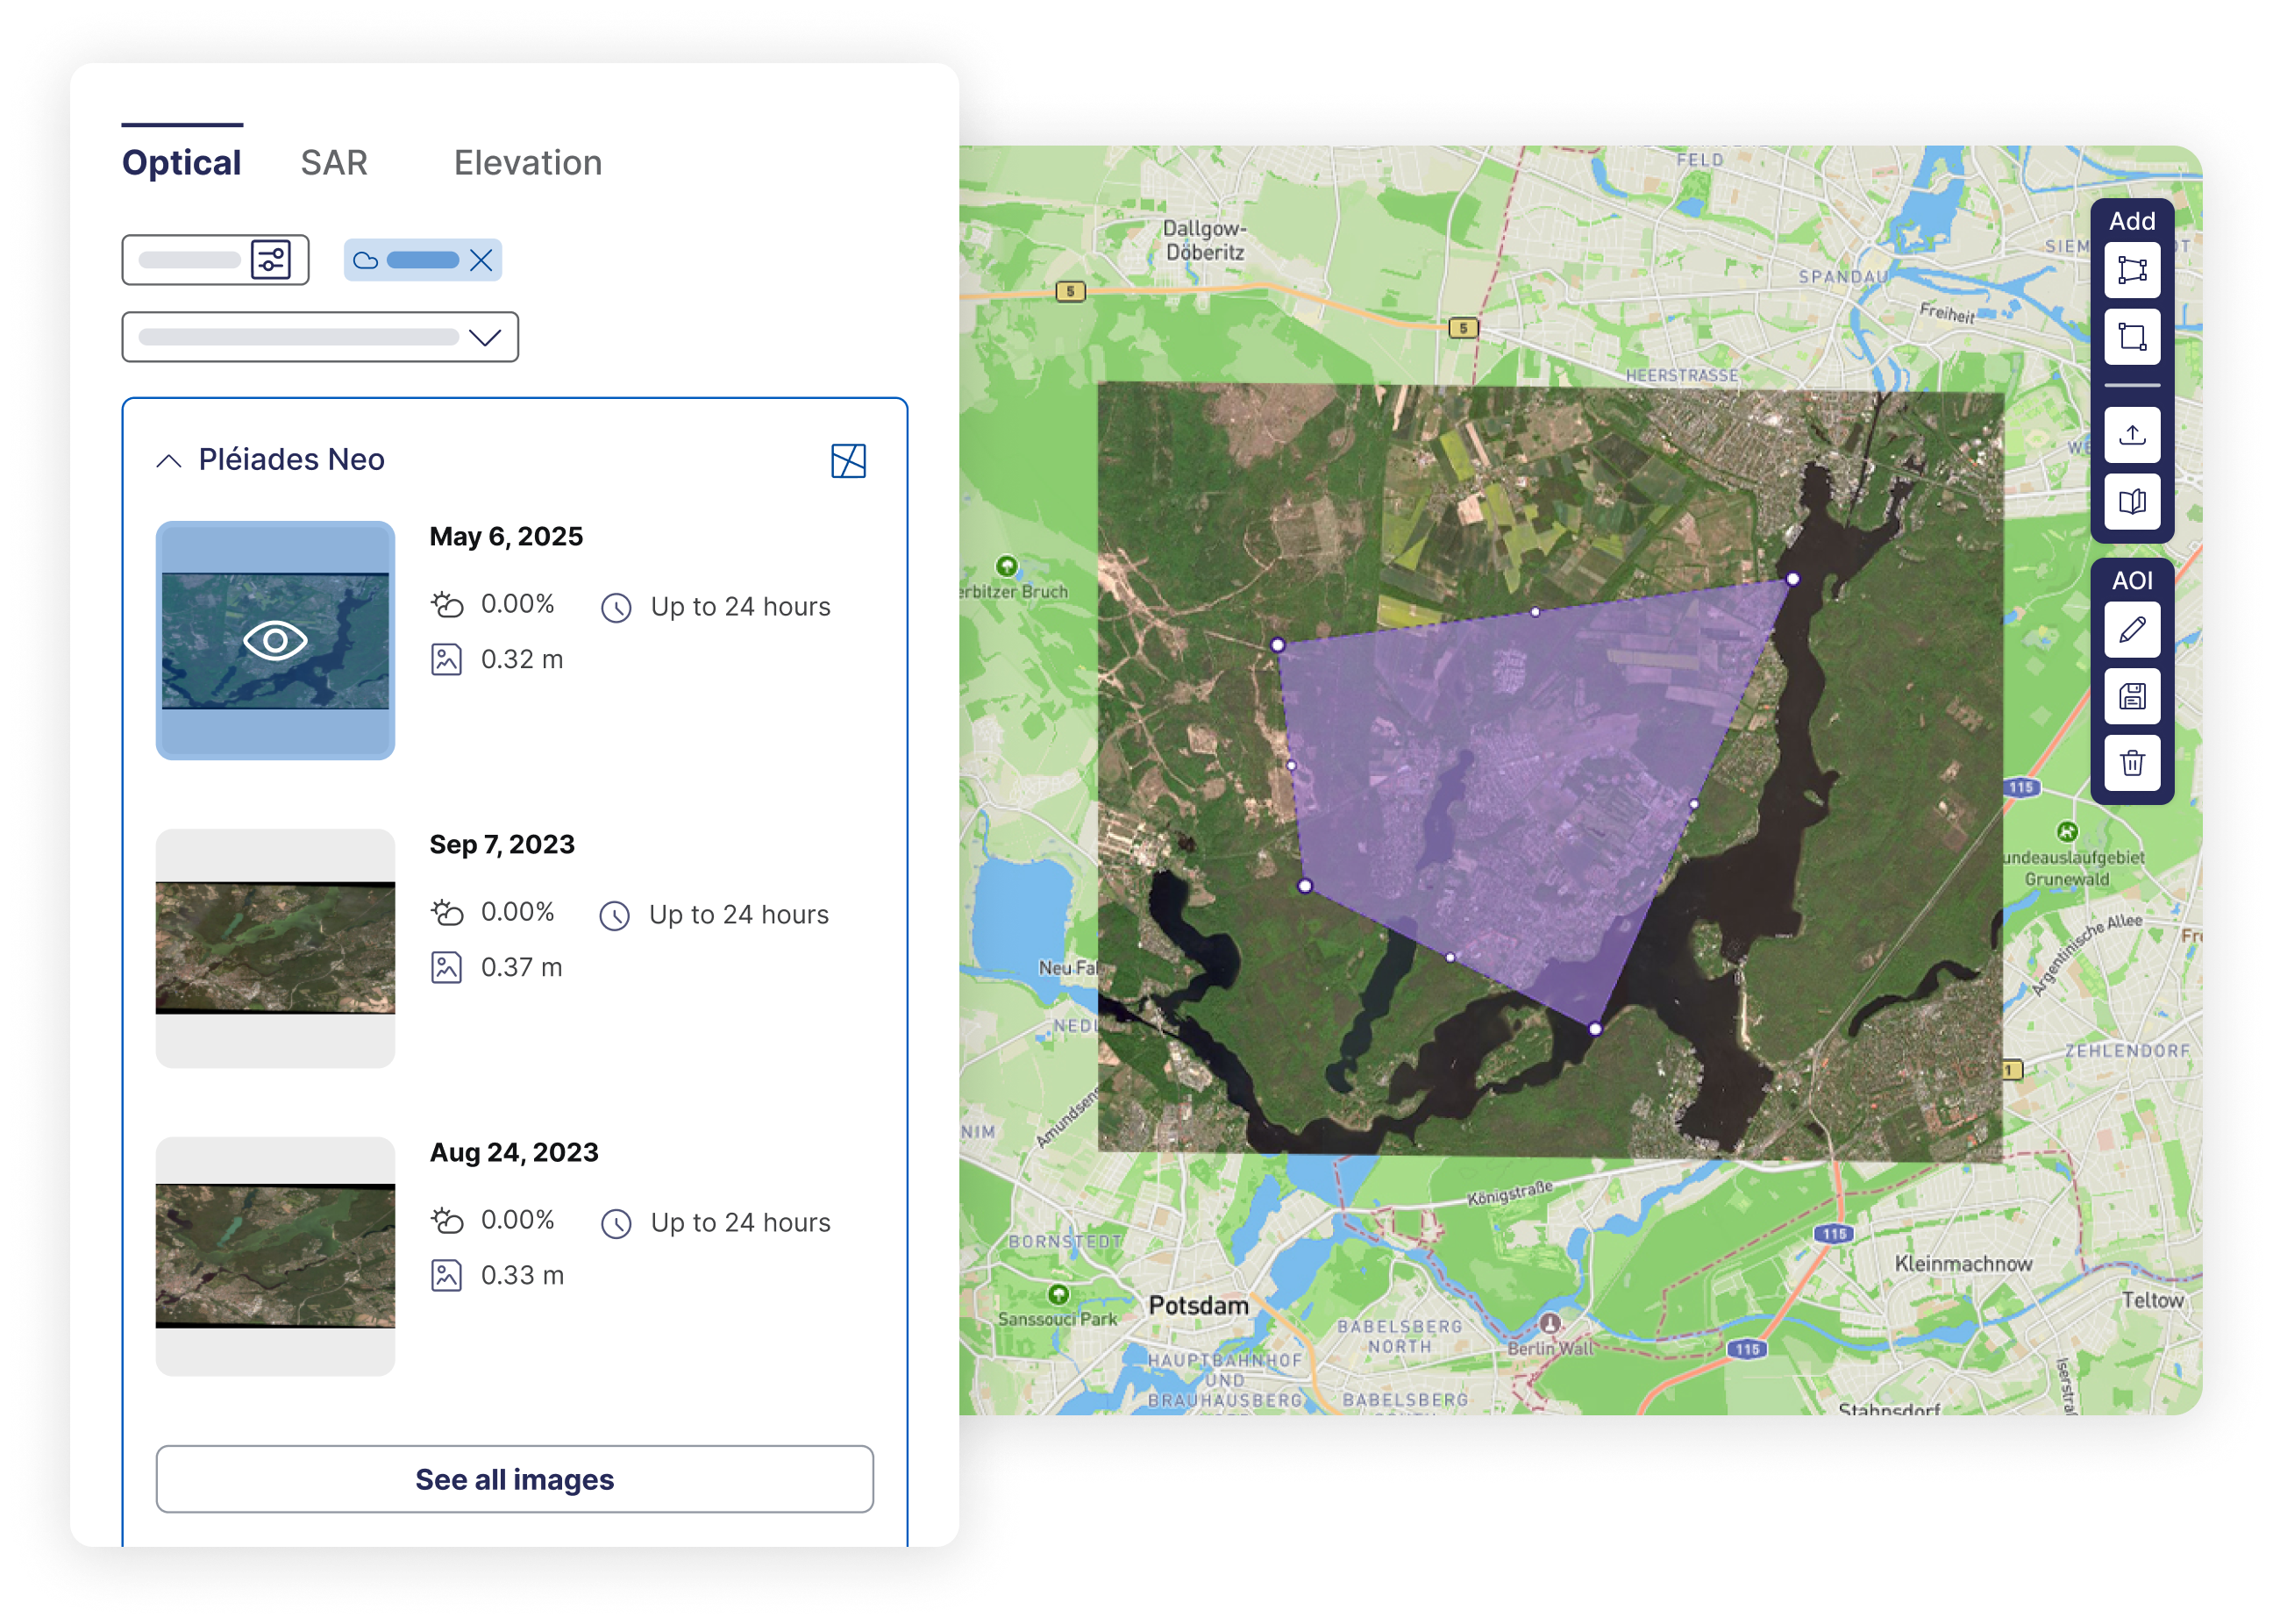Open the Elevation tab

(x=528, y=162)
